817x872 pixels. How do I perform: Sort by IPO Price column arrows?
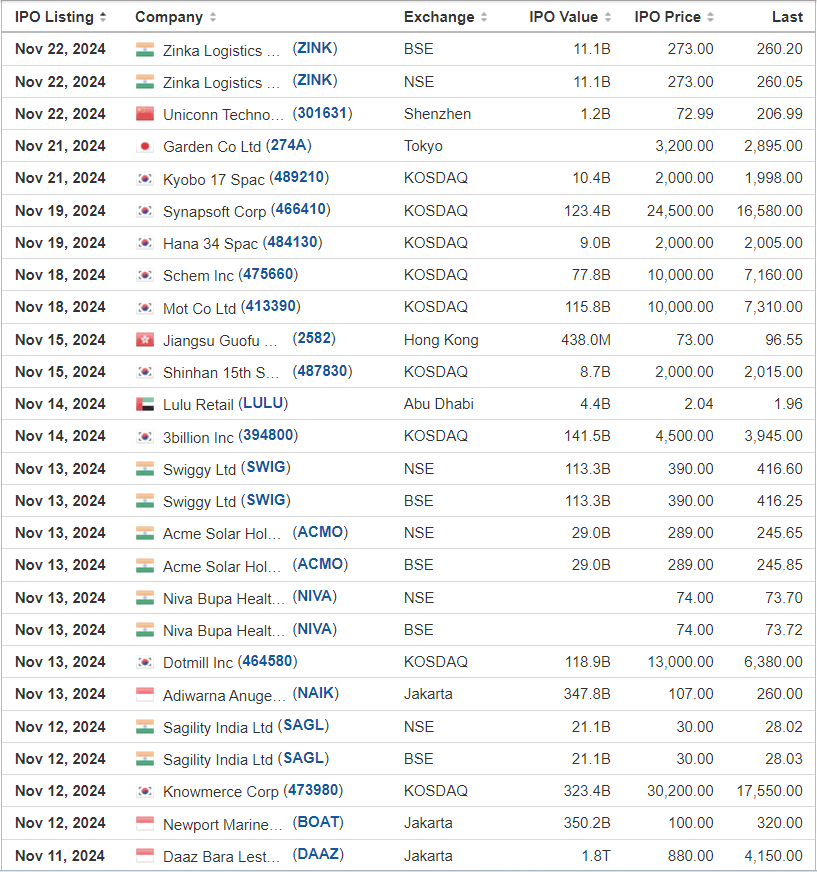coord(710,17)
